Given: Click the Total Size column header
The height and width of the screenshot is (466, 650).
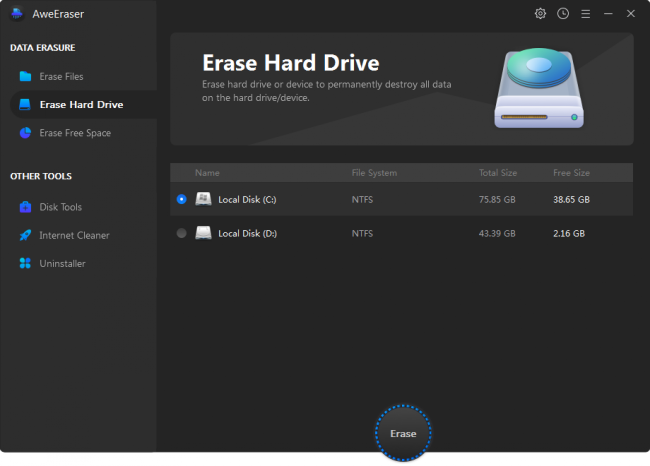Looking at the screenshot, I should pyautogui.click(x=498, y=173).
